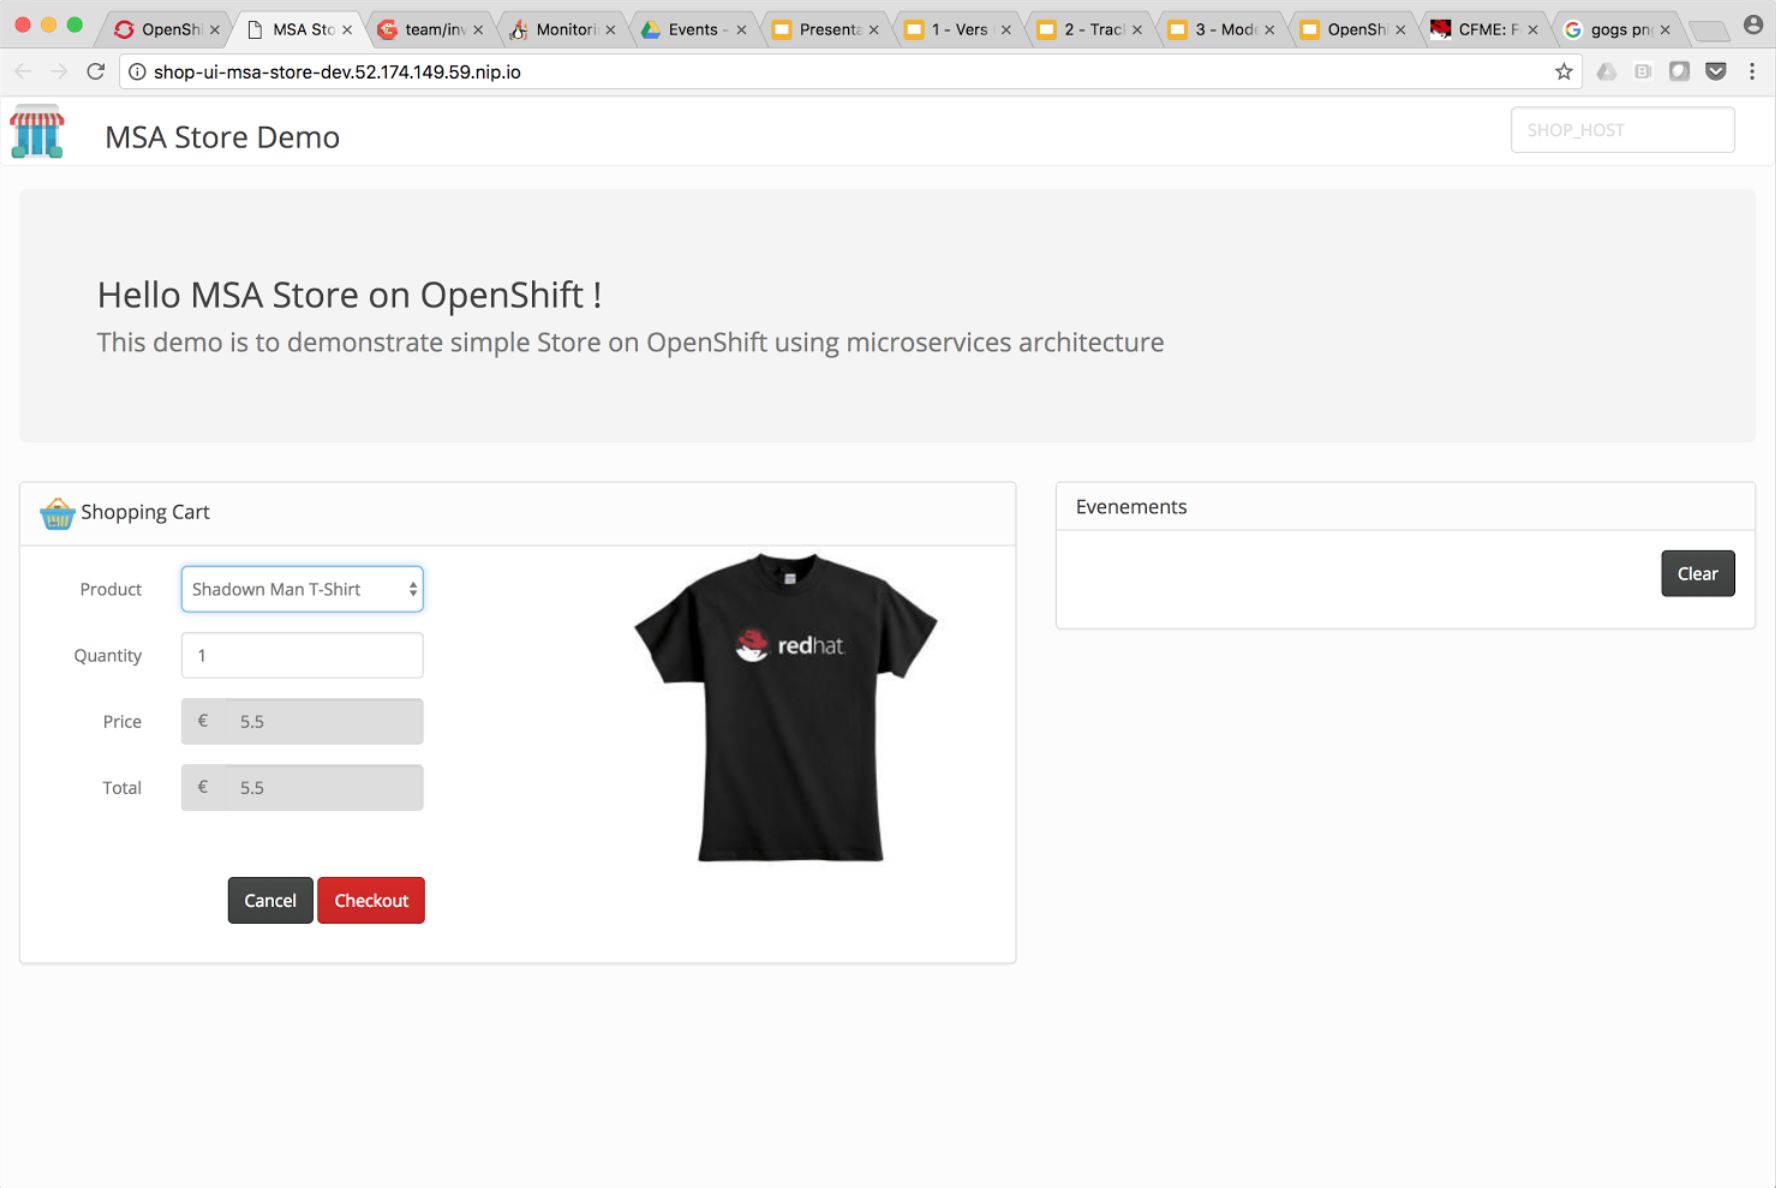This screenshot has height=1188, width=1776.
Task: Click the Quantity input field
Action: point(302,655)
